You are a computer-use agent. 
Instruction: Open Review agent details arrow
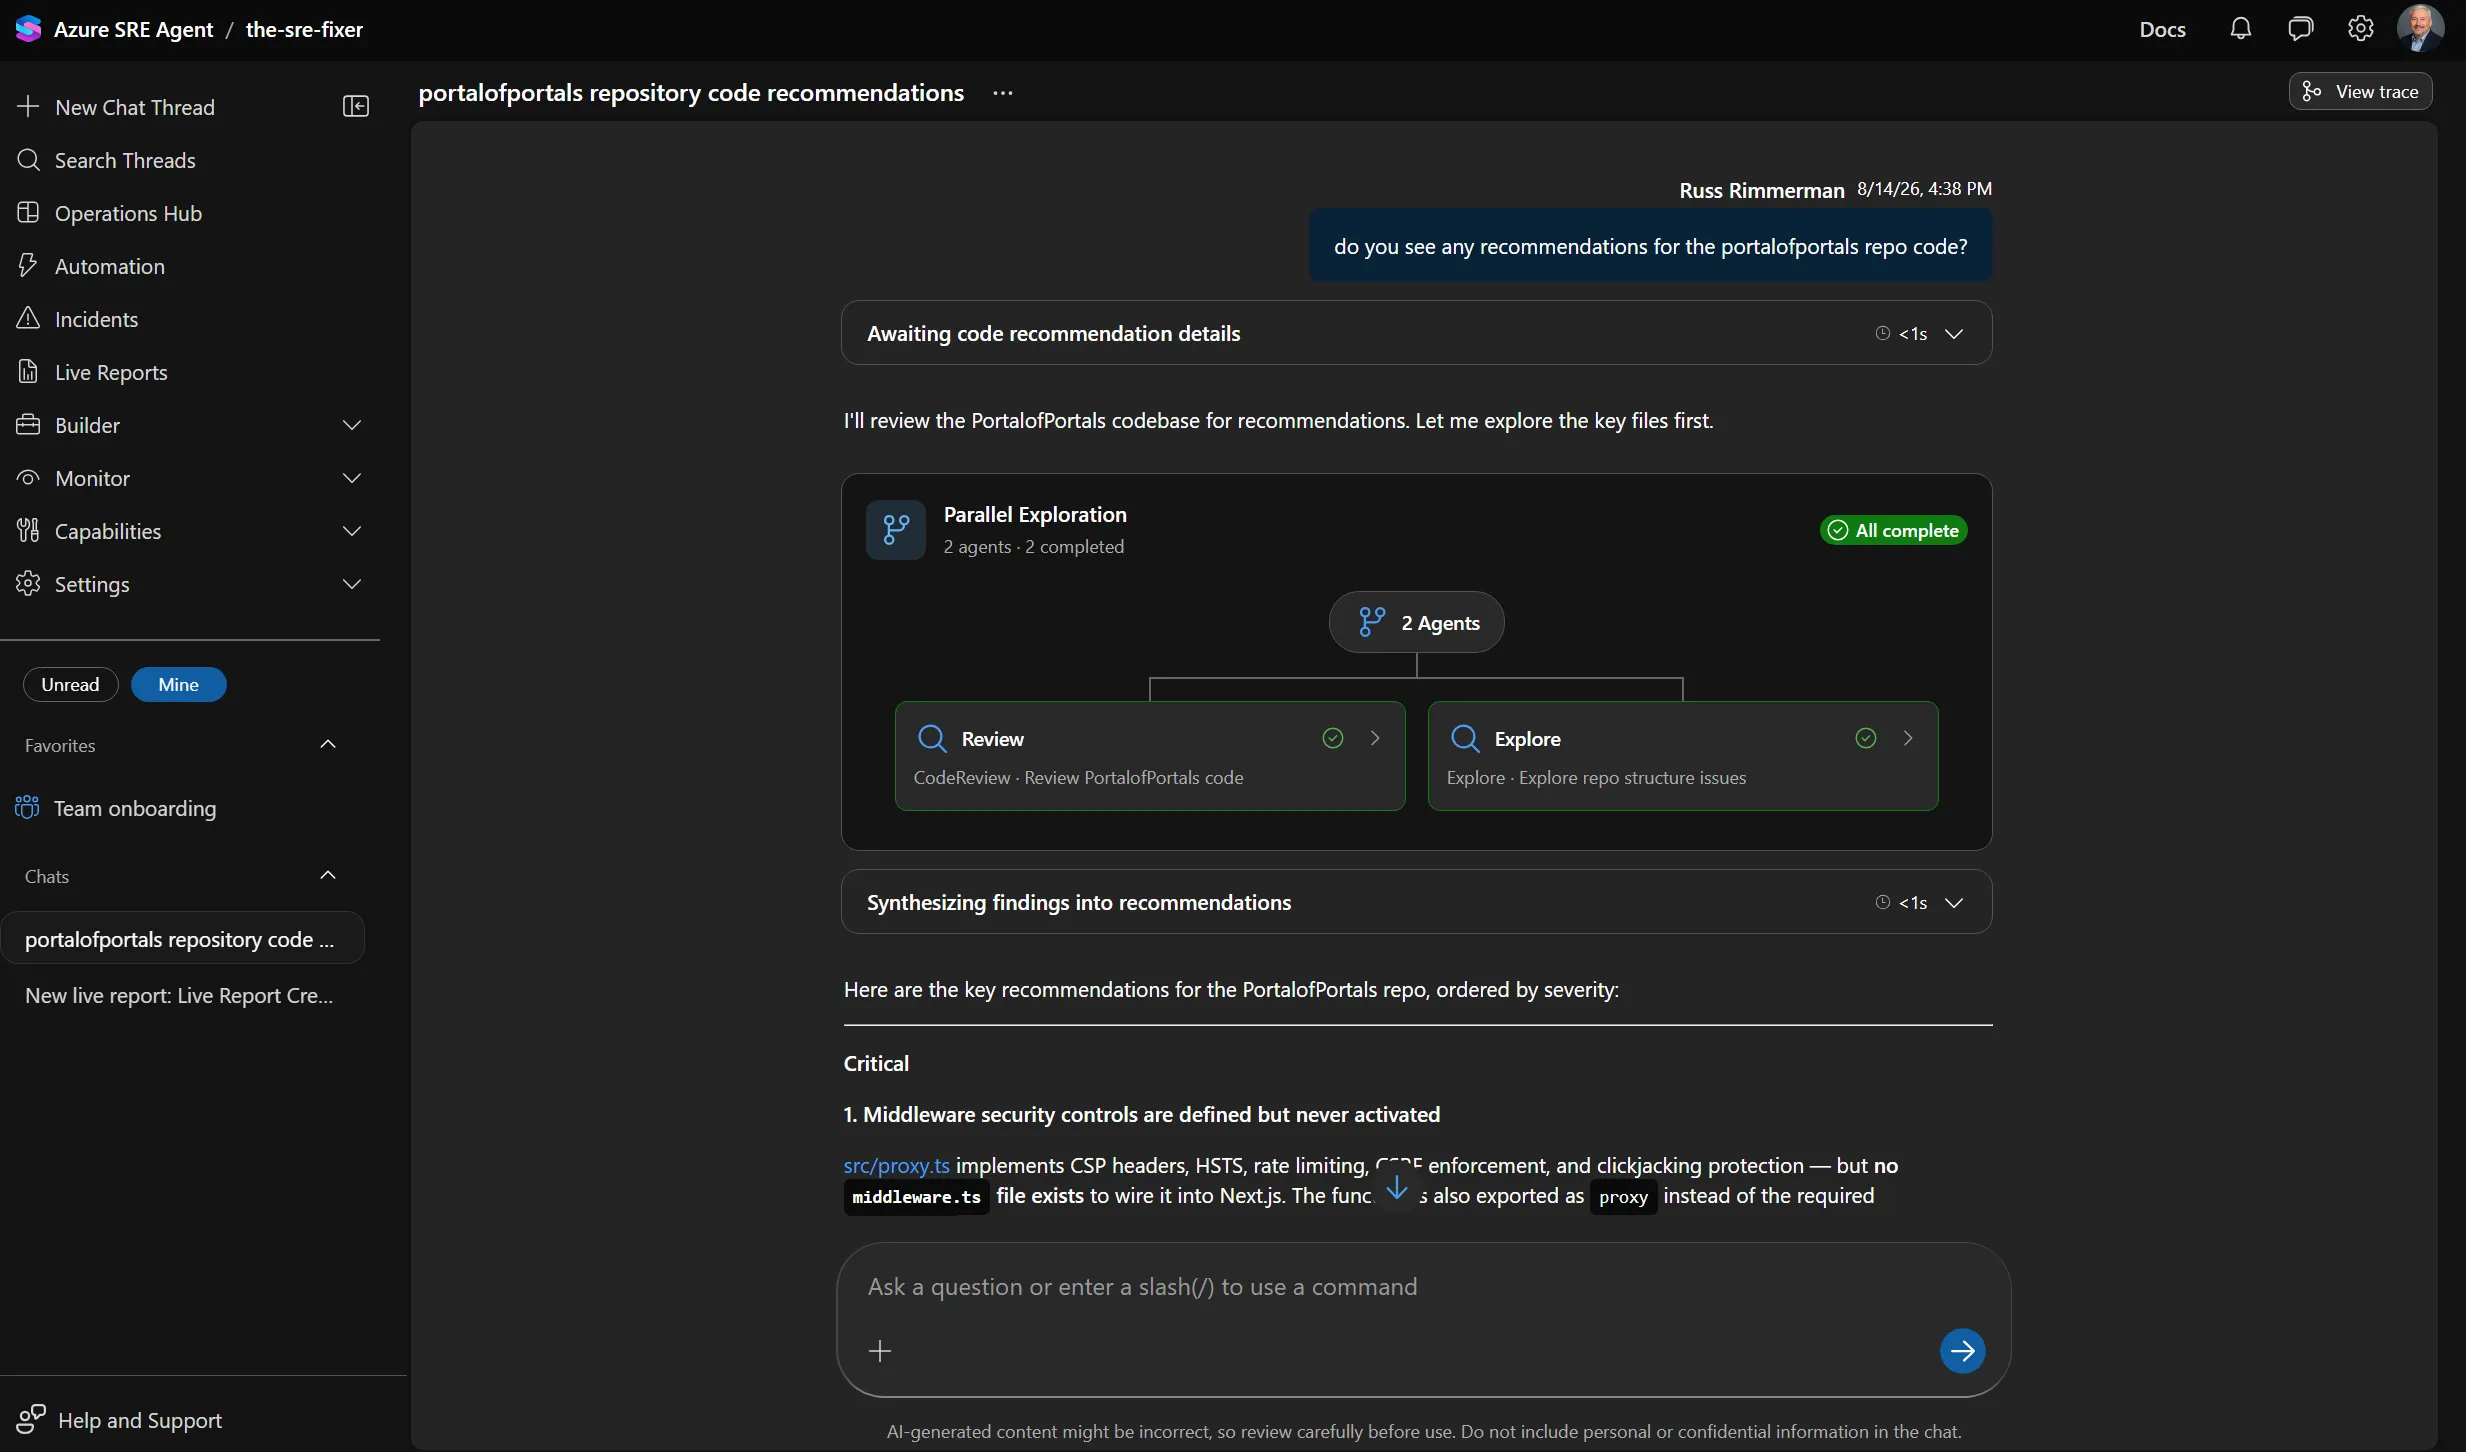pyautogui.click(x=1375, y=738)
